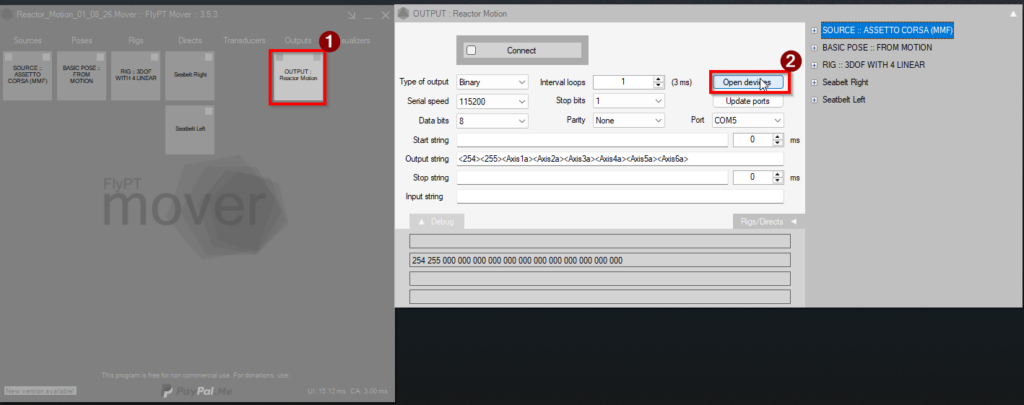This screenshot has height=405, width=1024.
Task: Expand the Seabelt Right tree node
Action: (x=814, y=82)
